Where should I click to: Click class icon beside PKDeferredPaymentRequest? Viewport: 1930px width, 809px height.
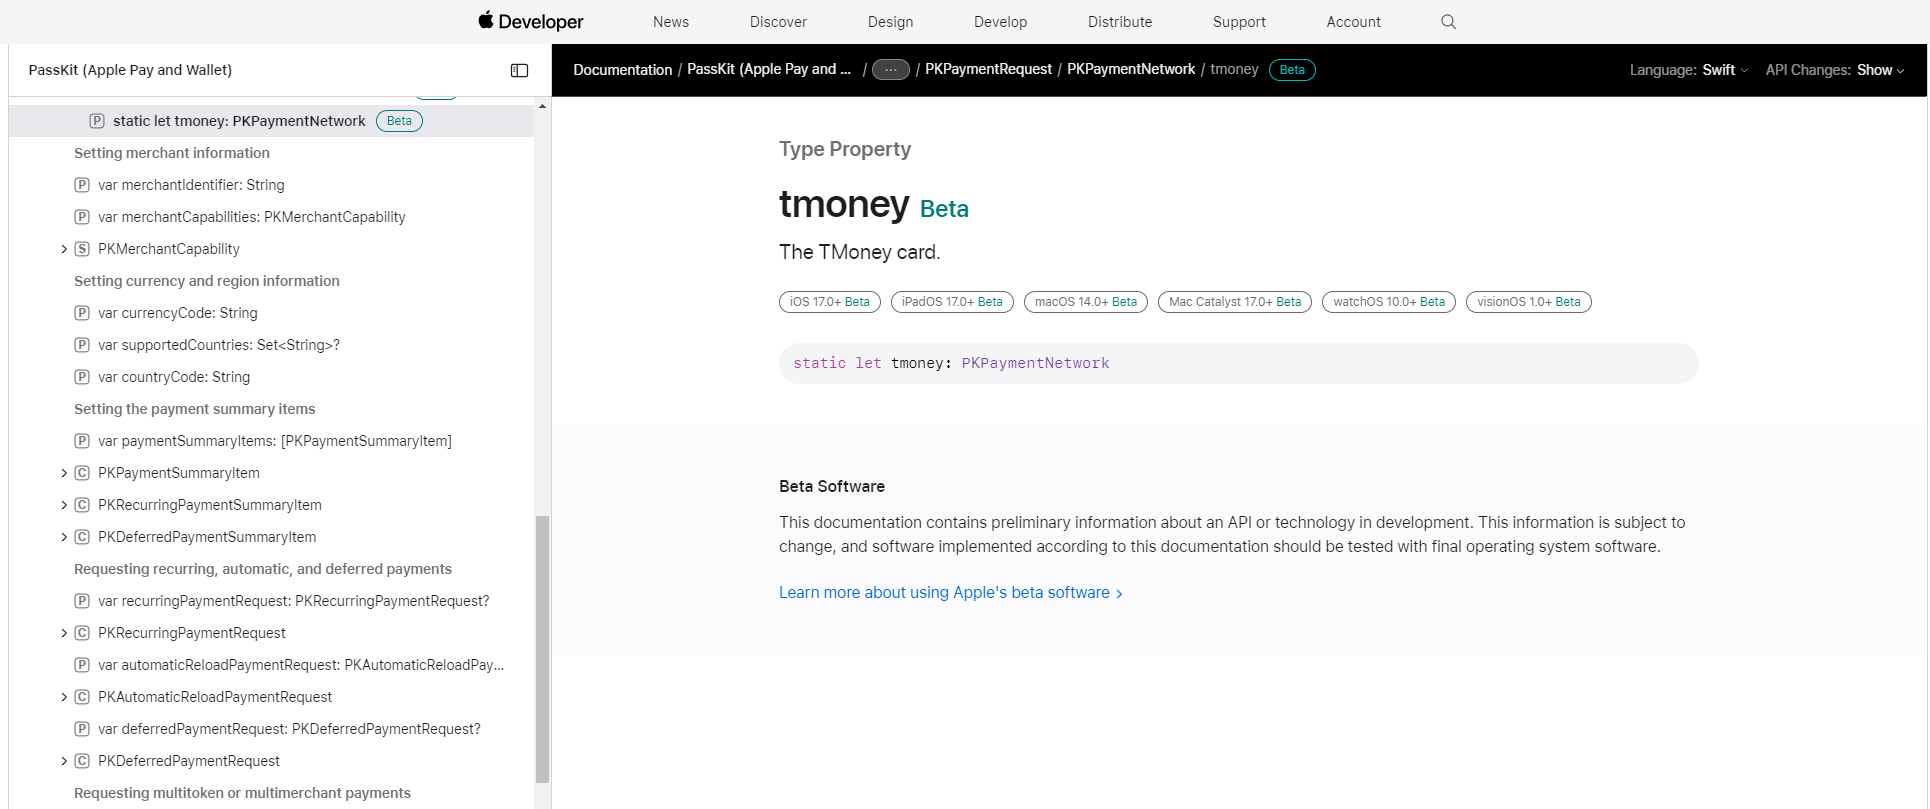[82, 761]
